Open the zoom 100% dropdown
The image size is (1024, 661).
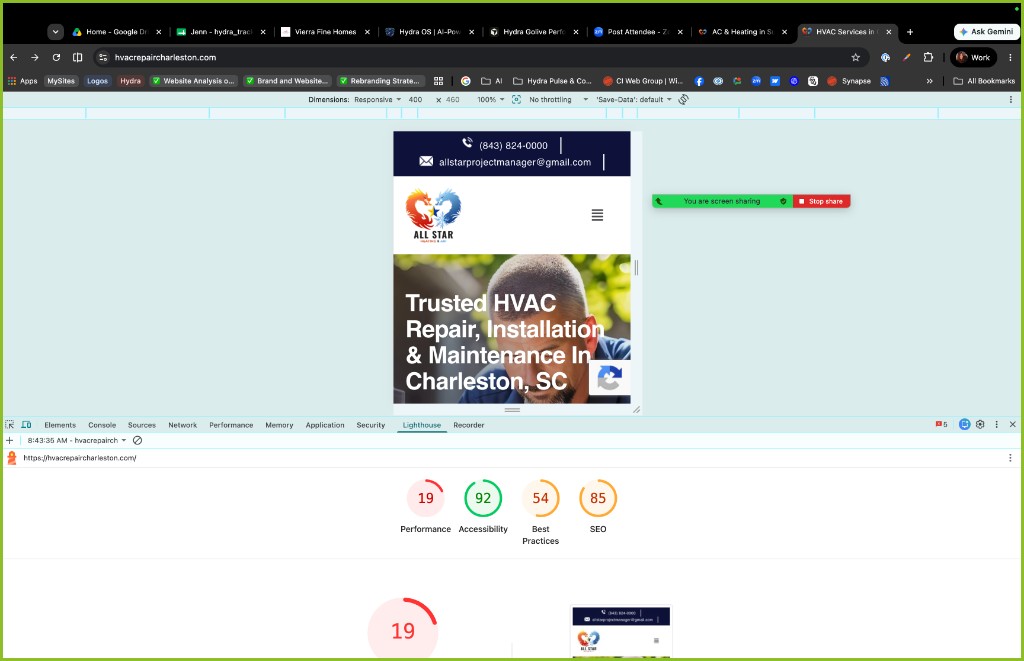[x=490, y=99]
